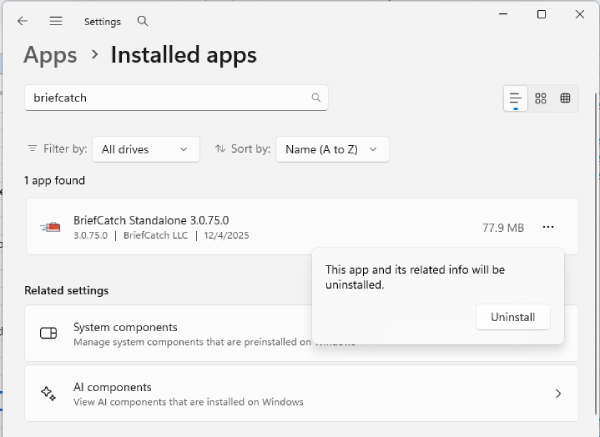The width and height of the screenshot is (600, 437).
Task: Maximize the Settings window
Action: (541, 14)
